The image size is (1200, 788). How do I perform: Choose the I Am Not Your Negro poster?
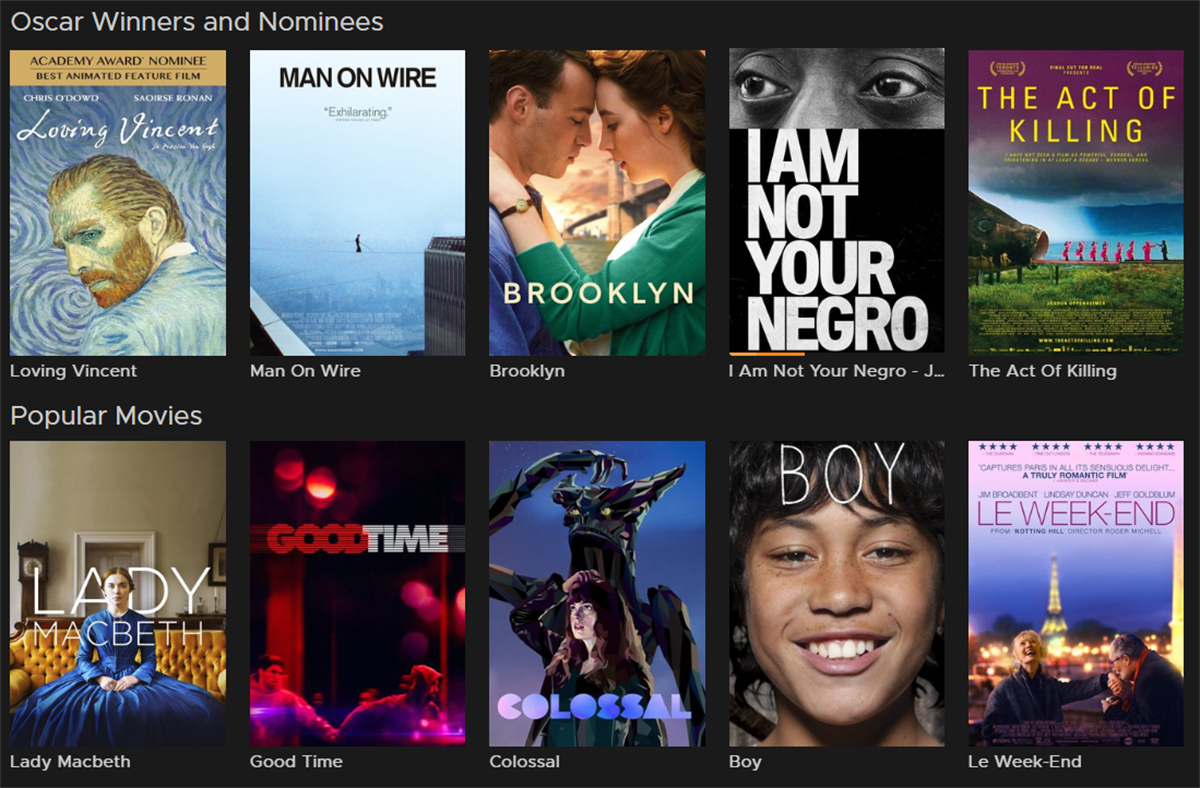837,202
